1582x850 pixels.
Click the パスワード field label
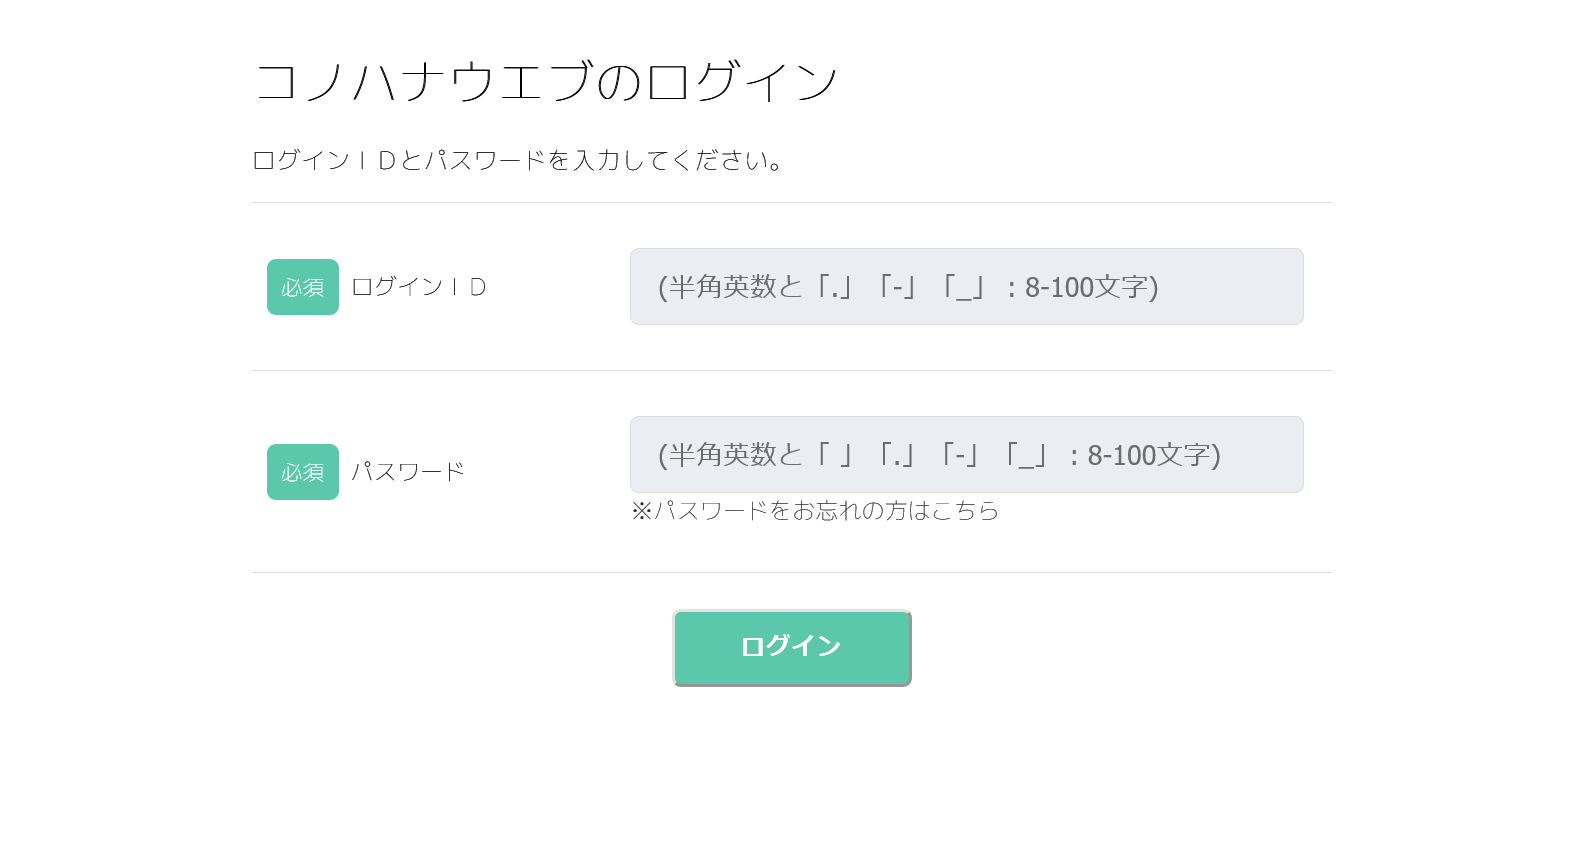point(408,472)
